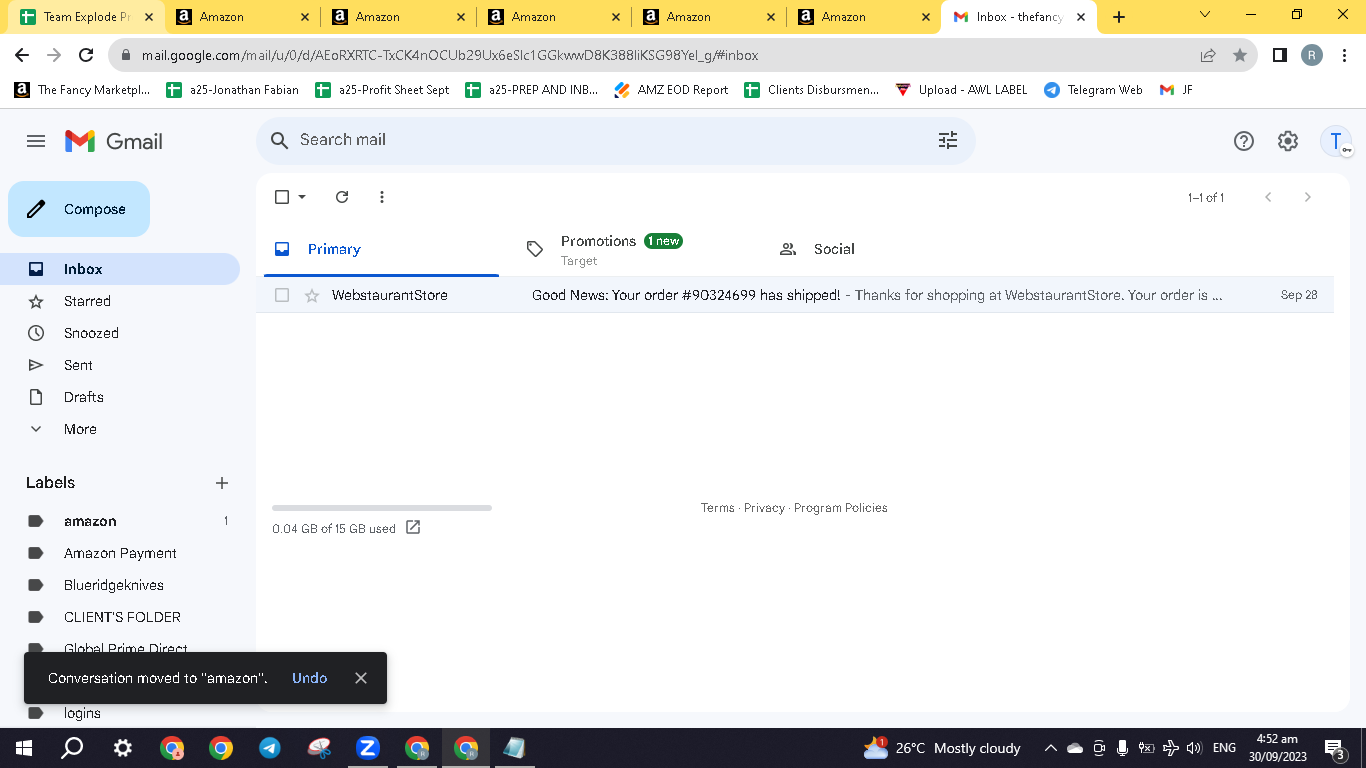Open a new browser tab
The image size is (1366, 768).
[1119, 17]
